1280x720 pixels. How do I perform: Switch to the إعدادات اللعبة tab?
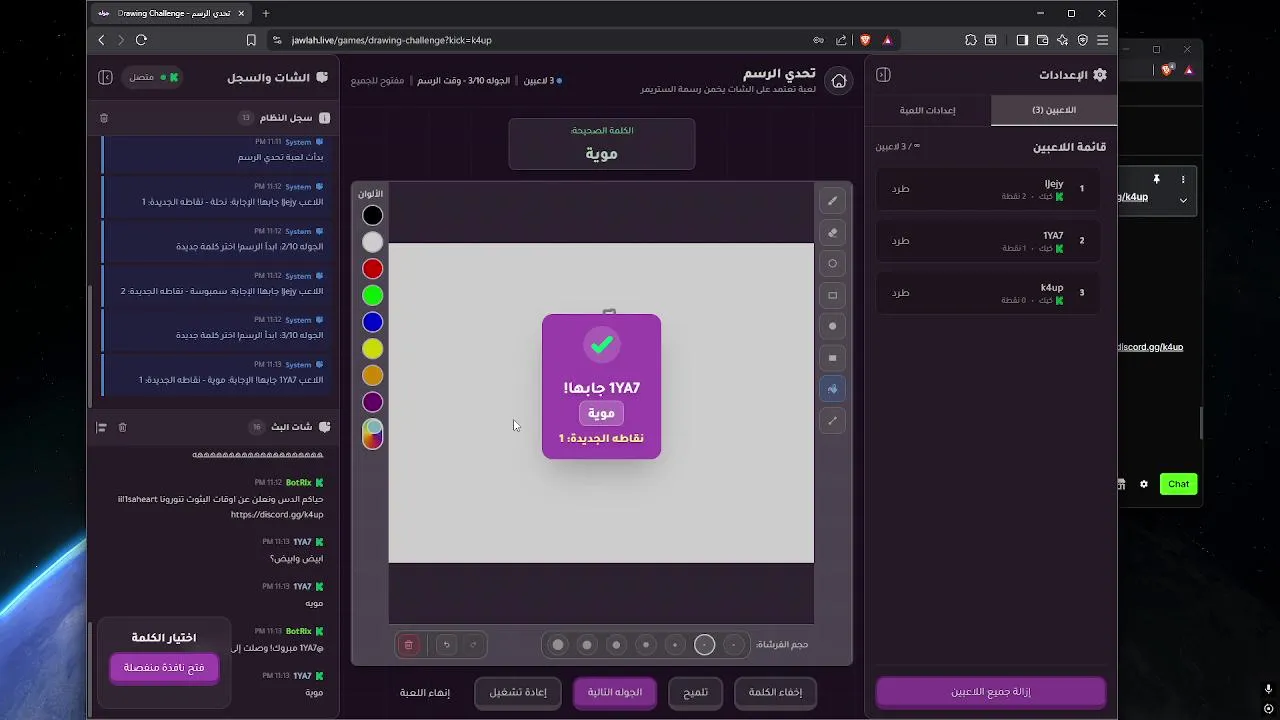pos(928,110)
